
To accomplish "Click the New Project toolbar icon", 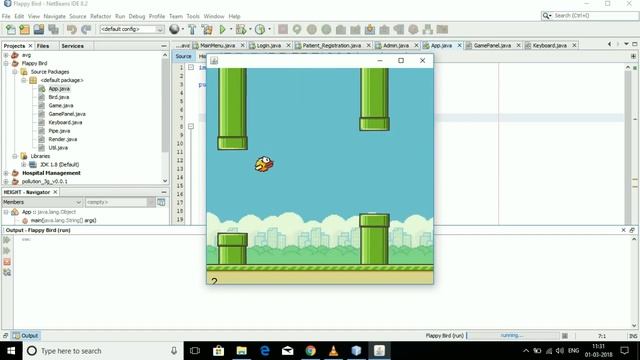I will (x=24, y=29).
